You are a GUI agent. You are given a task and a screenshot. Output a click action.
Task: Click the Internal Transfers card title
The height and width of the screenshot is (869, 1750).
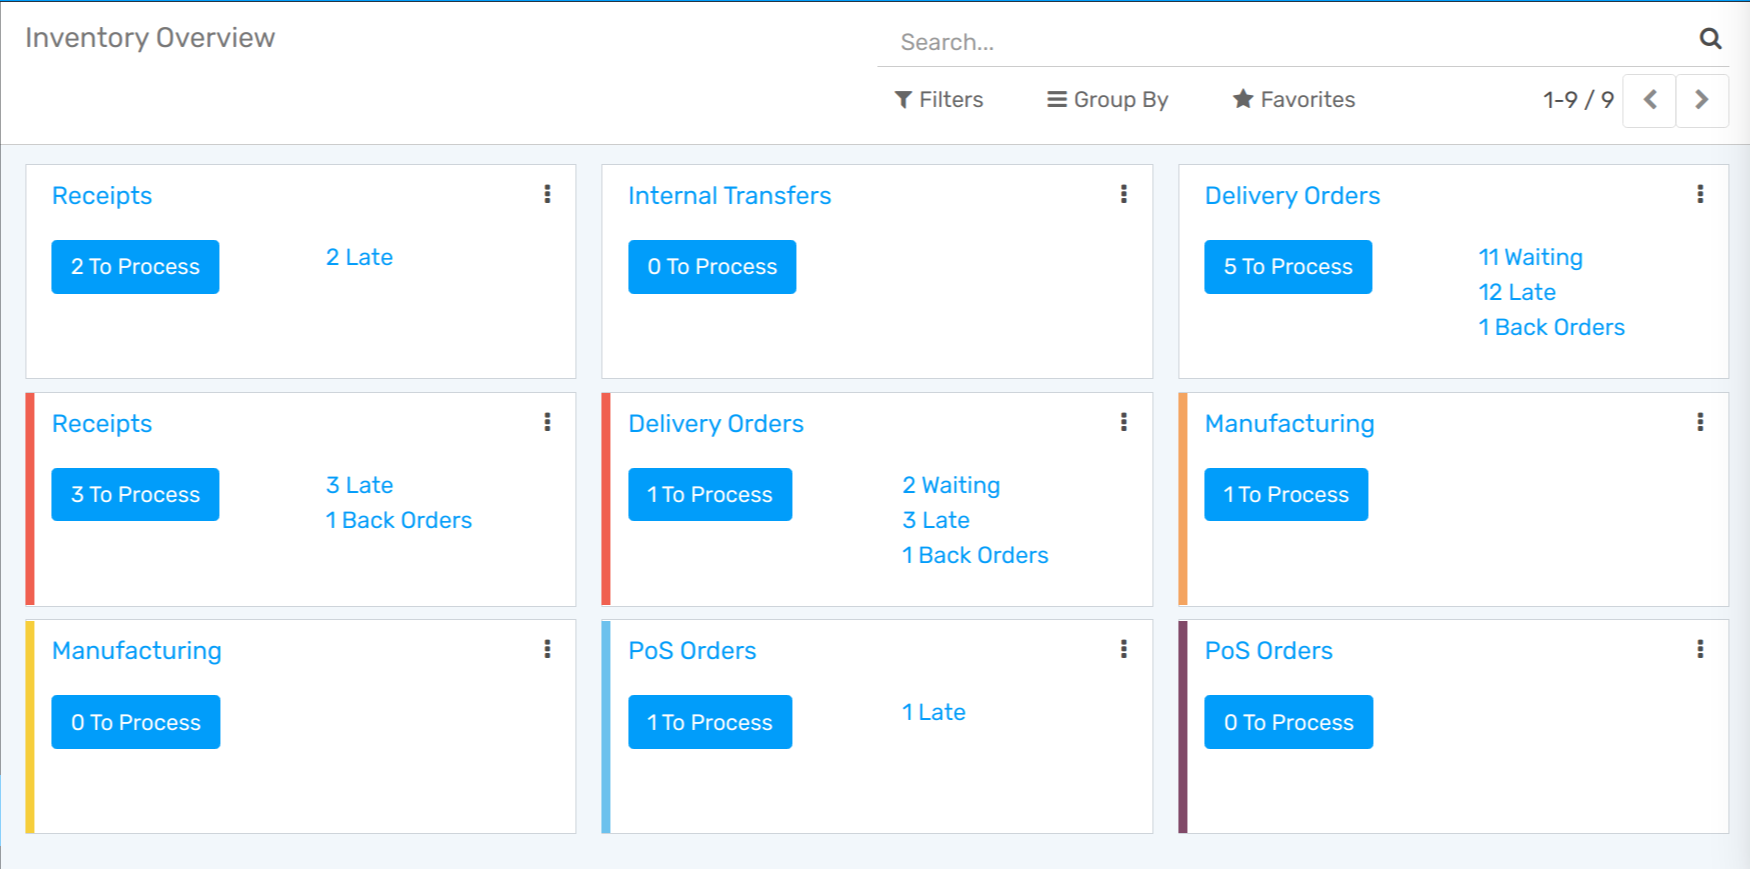[729, 196]
